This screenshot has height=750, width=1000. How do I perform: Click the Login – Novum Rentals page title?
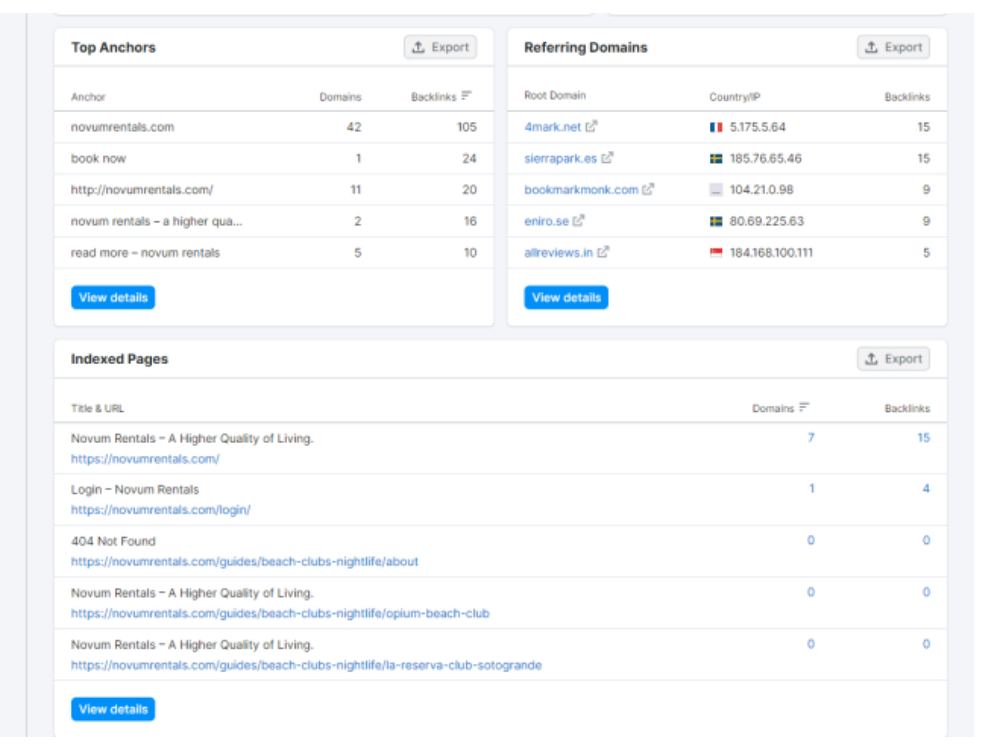(135, 489)
